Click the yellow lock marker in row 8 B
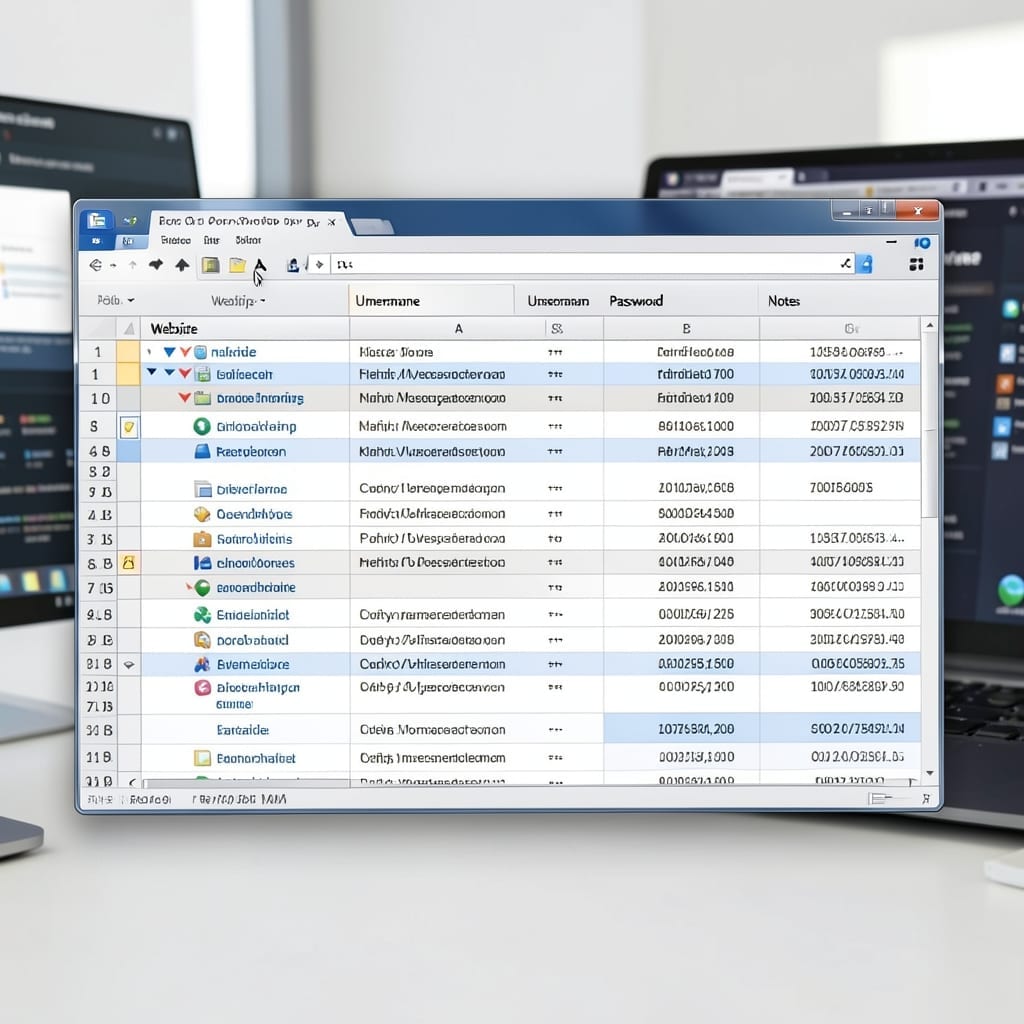 pos(129,562)
